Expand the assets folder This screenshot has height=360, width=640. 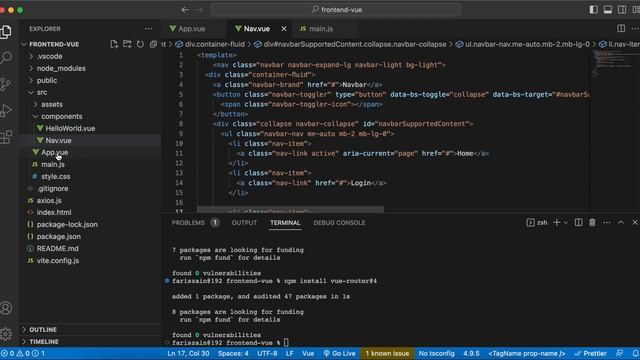(x=36, y=104)
